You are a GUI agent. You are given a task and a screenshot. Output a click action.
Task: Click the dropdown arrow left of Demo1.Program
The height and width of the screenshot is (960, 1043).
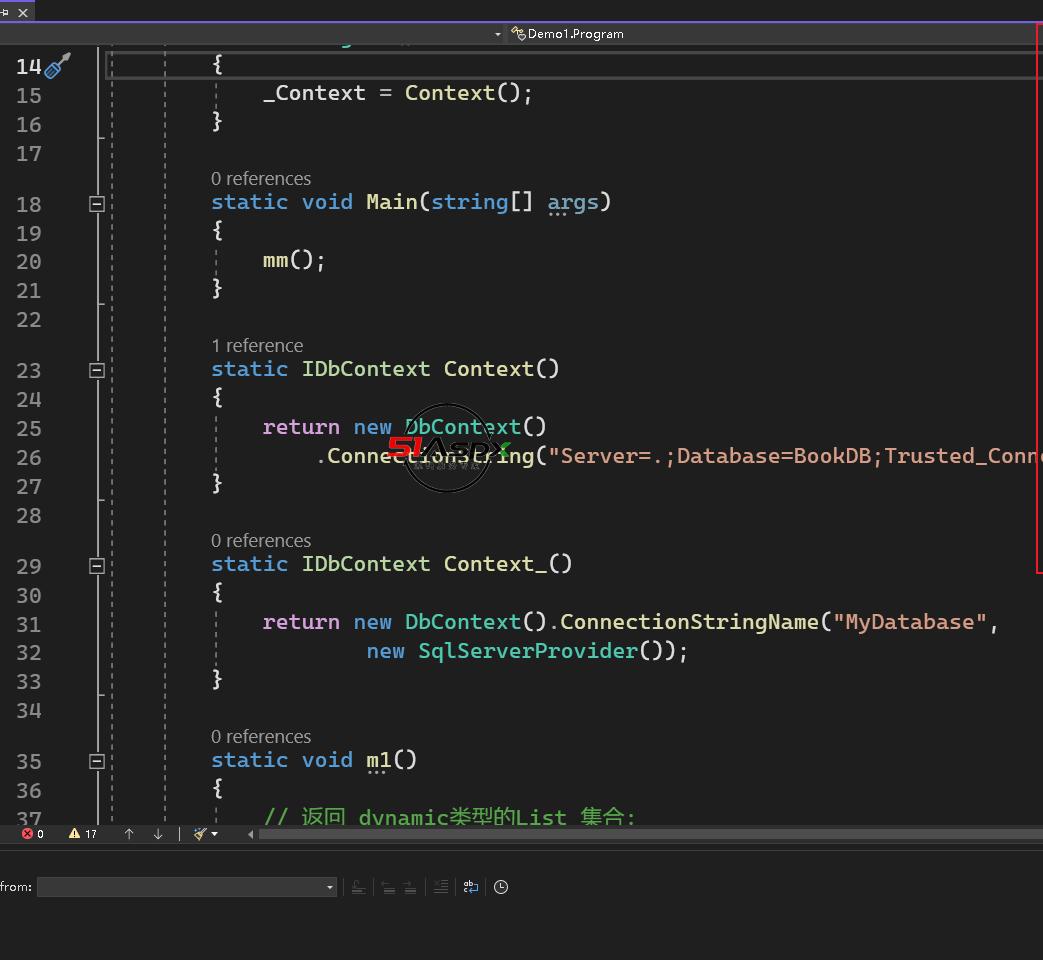point(498,34)
